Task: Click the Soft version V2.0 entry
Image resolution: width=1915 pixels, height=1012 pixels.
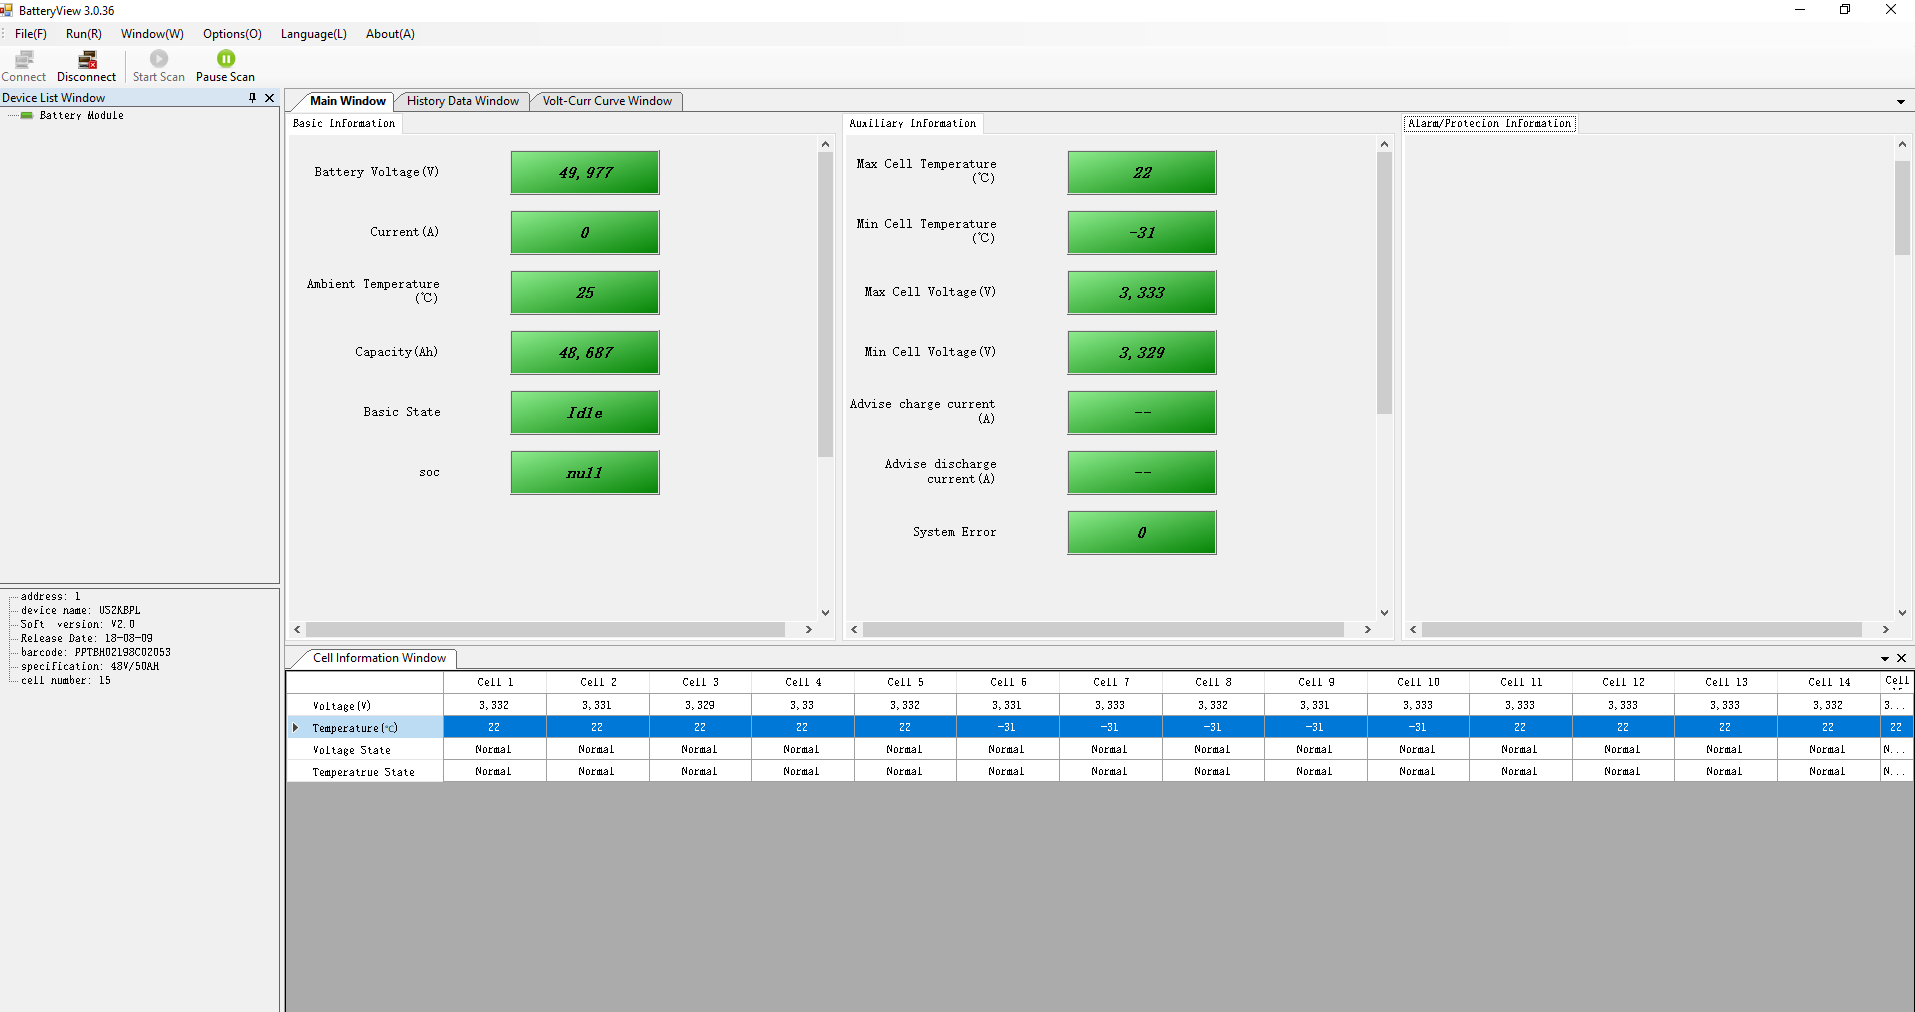Action: (78, 625)
